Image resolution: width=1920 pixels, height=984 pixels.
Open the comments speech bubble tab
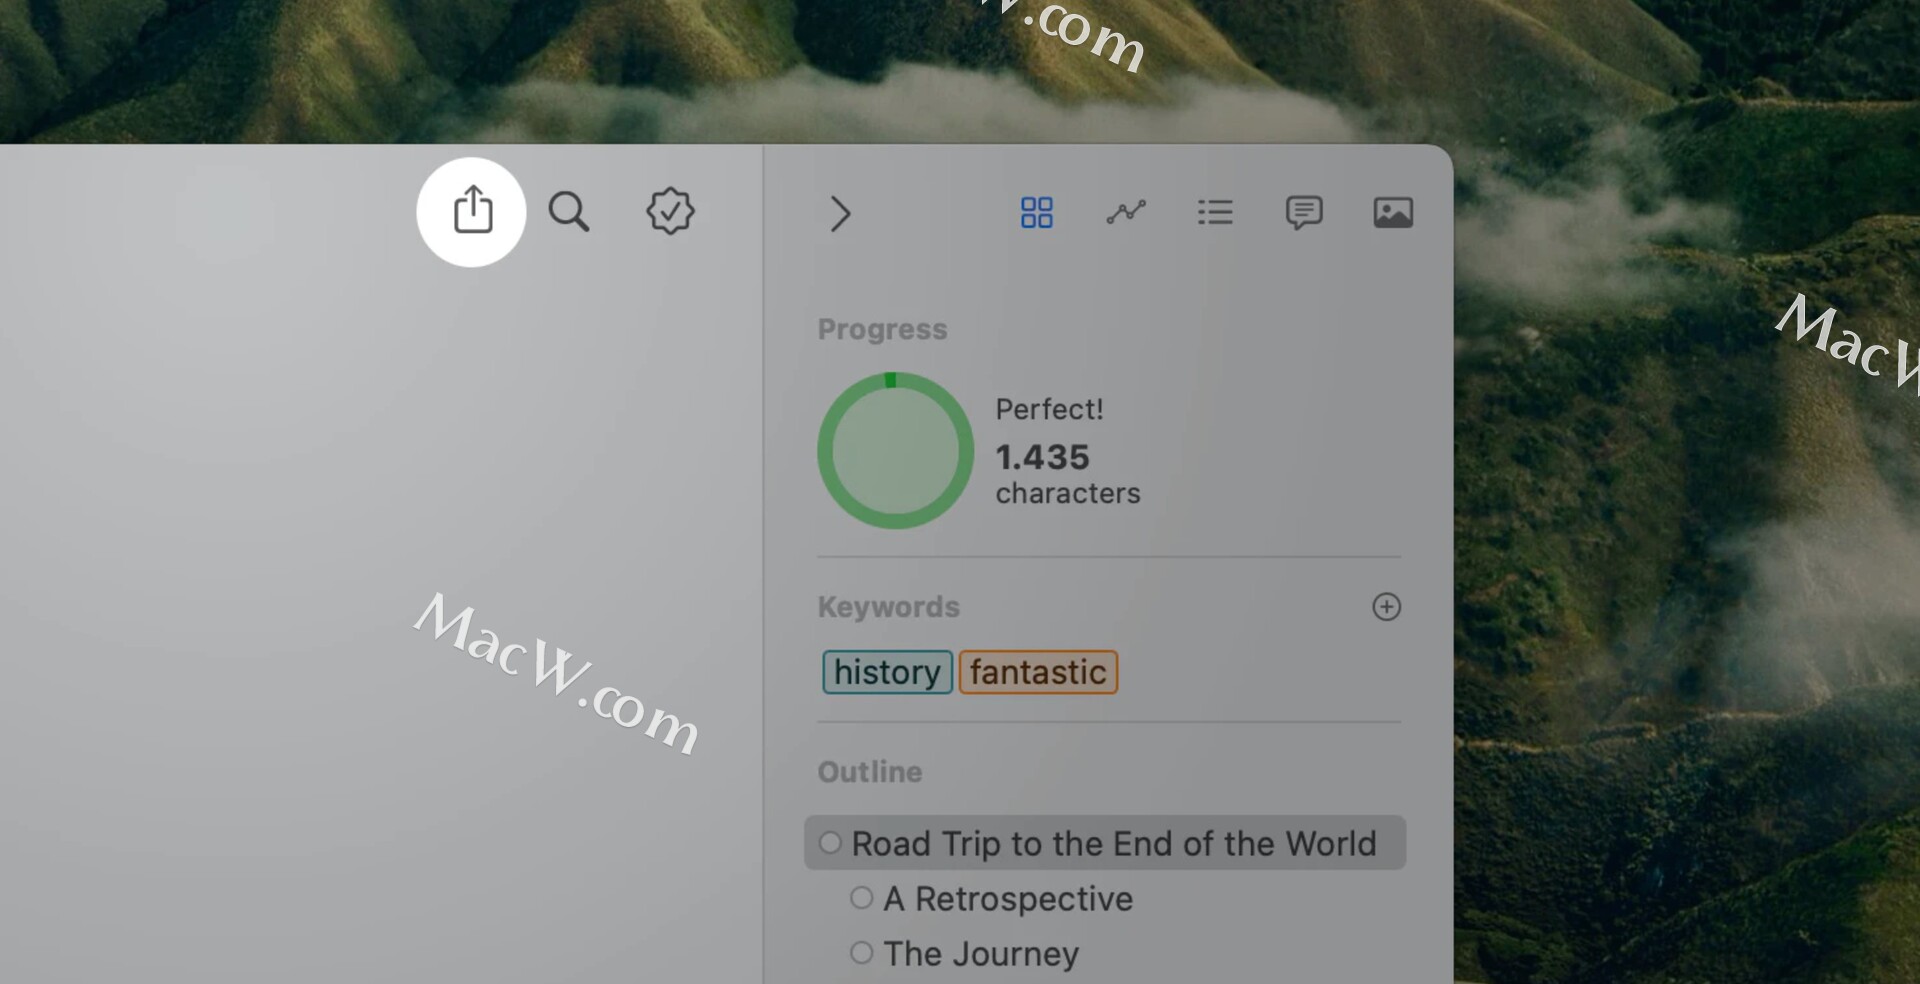1304,212
